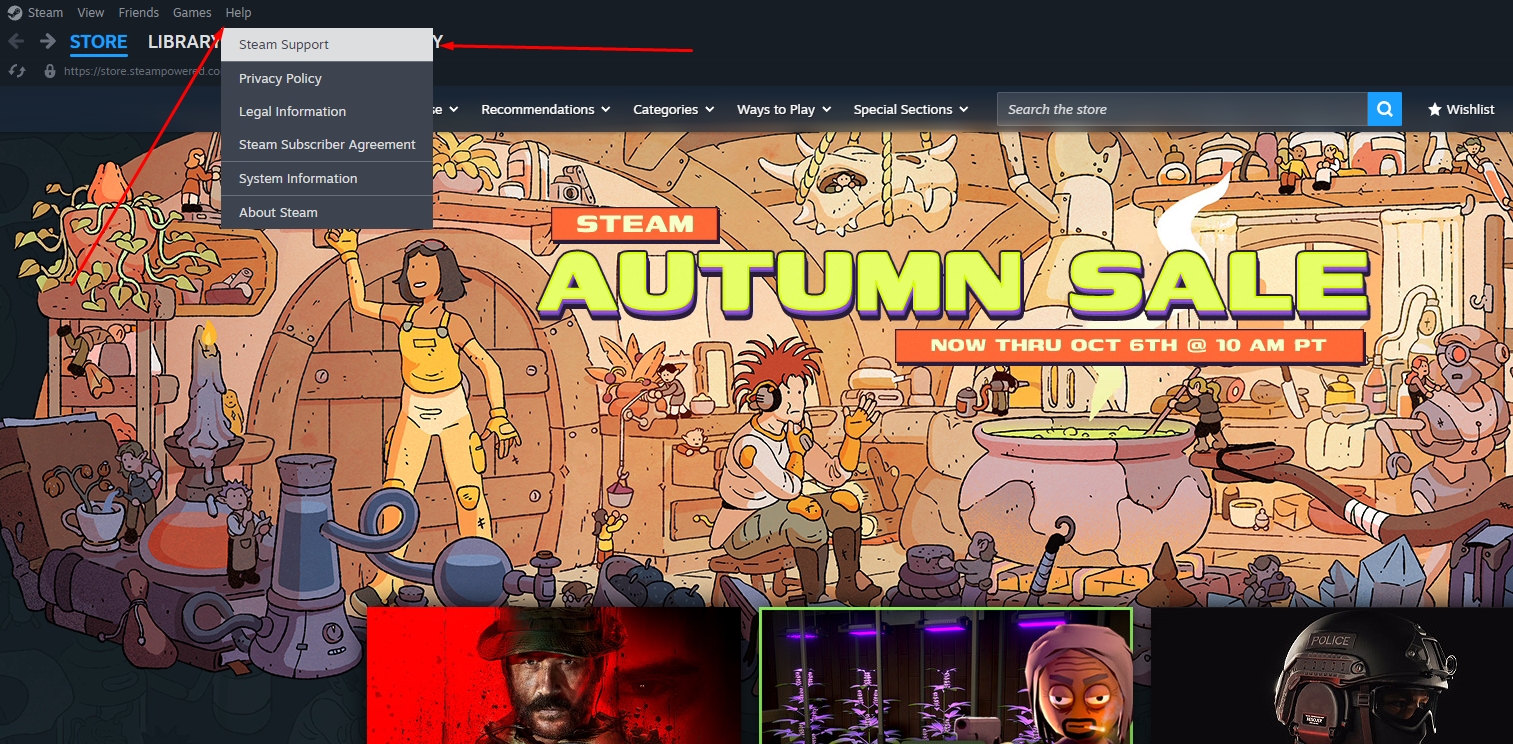Click the code brackets icon near the URL

[16, 71]
